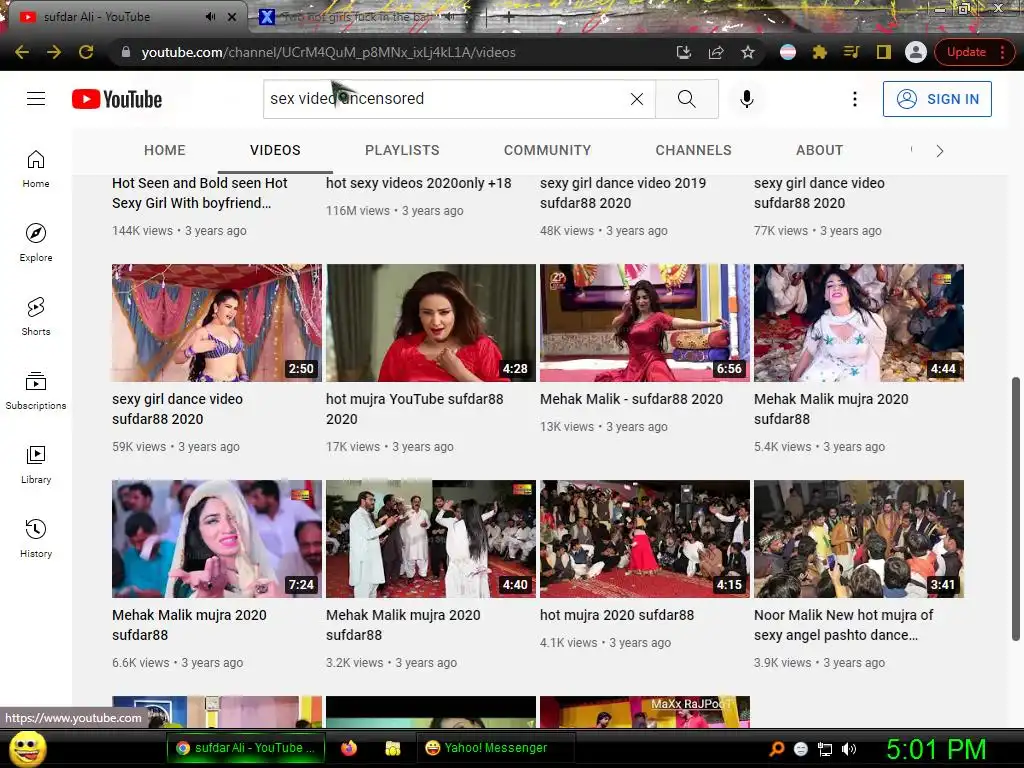Open the 6:56 Mehak Malik sufdar88 thumbnail
Viewport: 1024px width, 768px height.
(x=645, y=323)
